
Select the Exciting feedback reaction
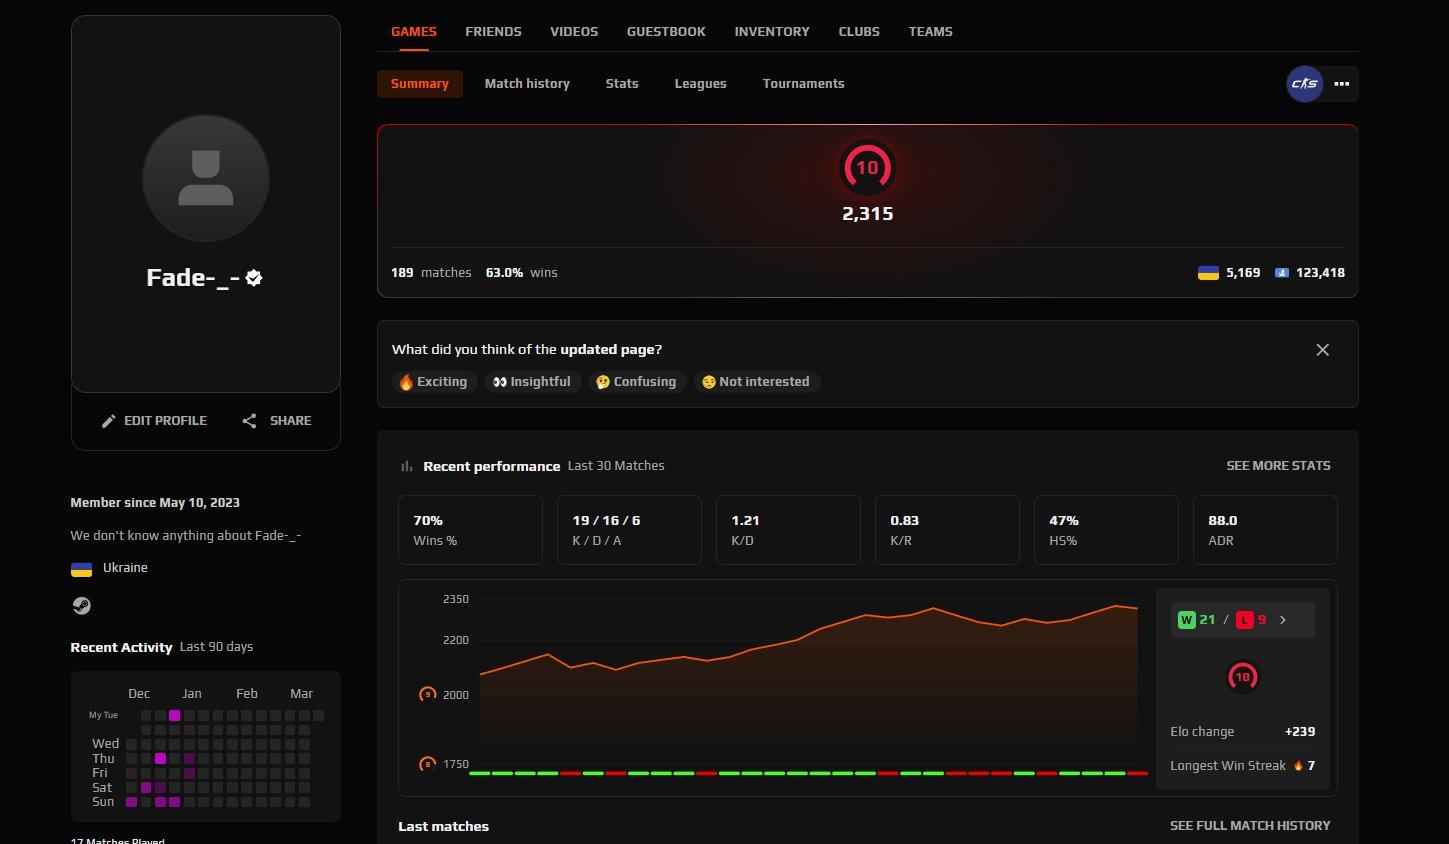(x=433, y=381)
